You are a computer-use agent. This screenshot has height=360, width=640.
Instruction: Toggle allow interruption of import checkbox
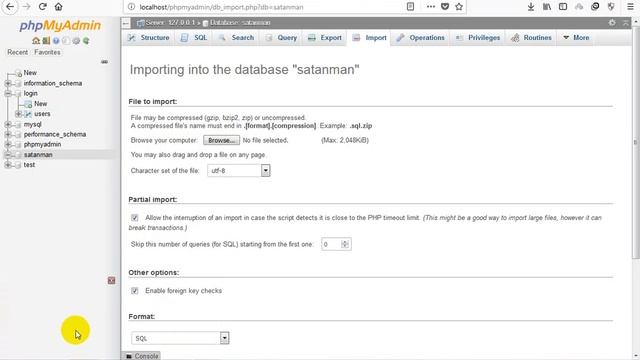[x=135, y=218]
